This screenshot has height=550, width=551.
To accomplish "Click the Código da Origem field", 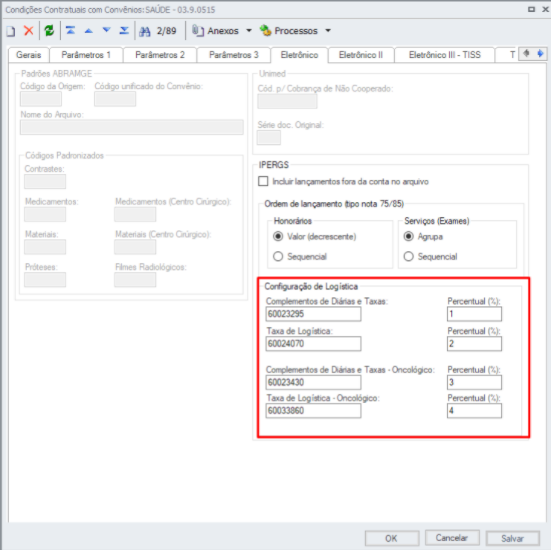I will [41, 99].
